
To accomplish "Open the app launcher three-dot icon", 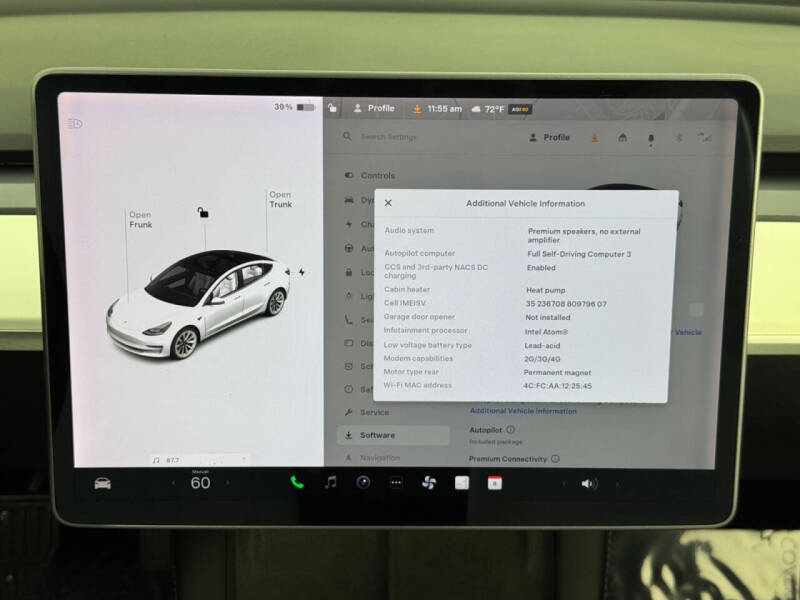I will tap(395, 484).
